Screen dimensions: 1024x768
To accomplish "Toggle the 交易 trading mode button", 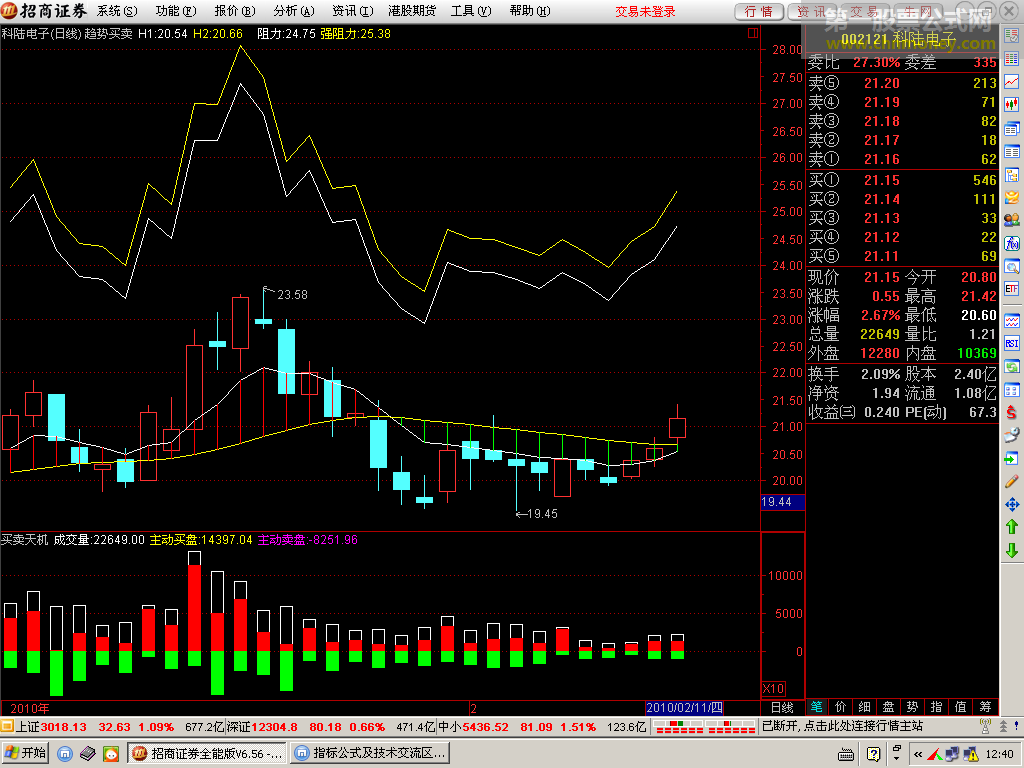I will pyautogui.click(x=863, y=11).
